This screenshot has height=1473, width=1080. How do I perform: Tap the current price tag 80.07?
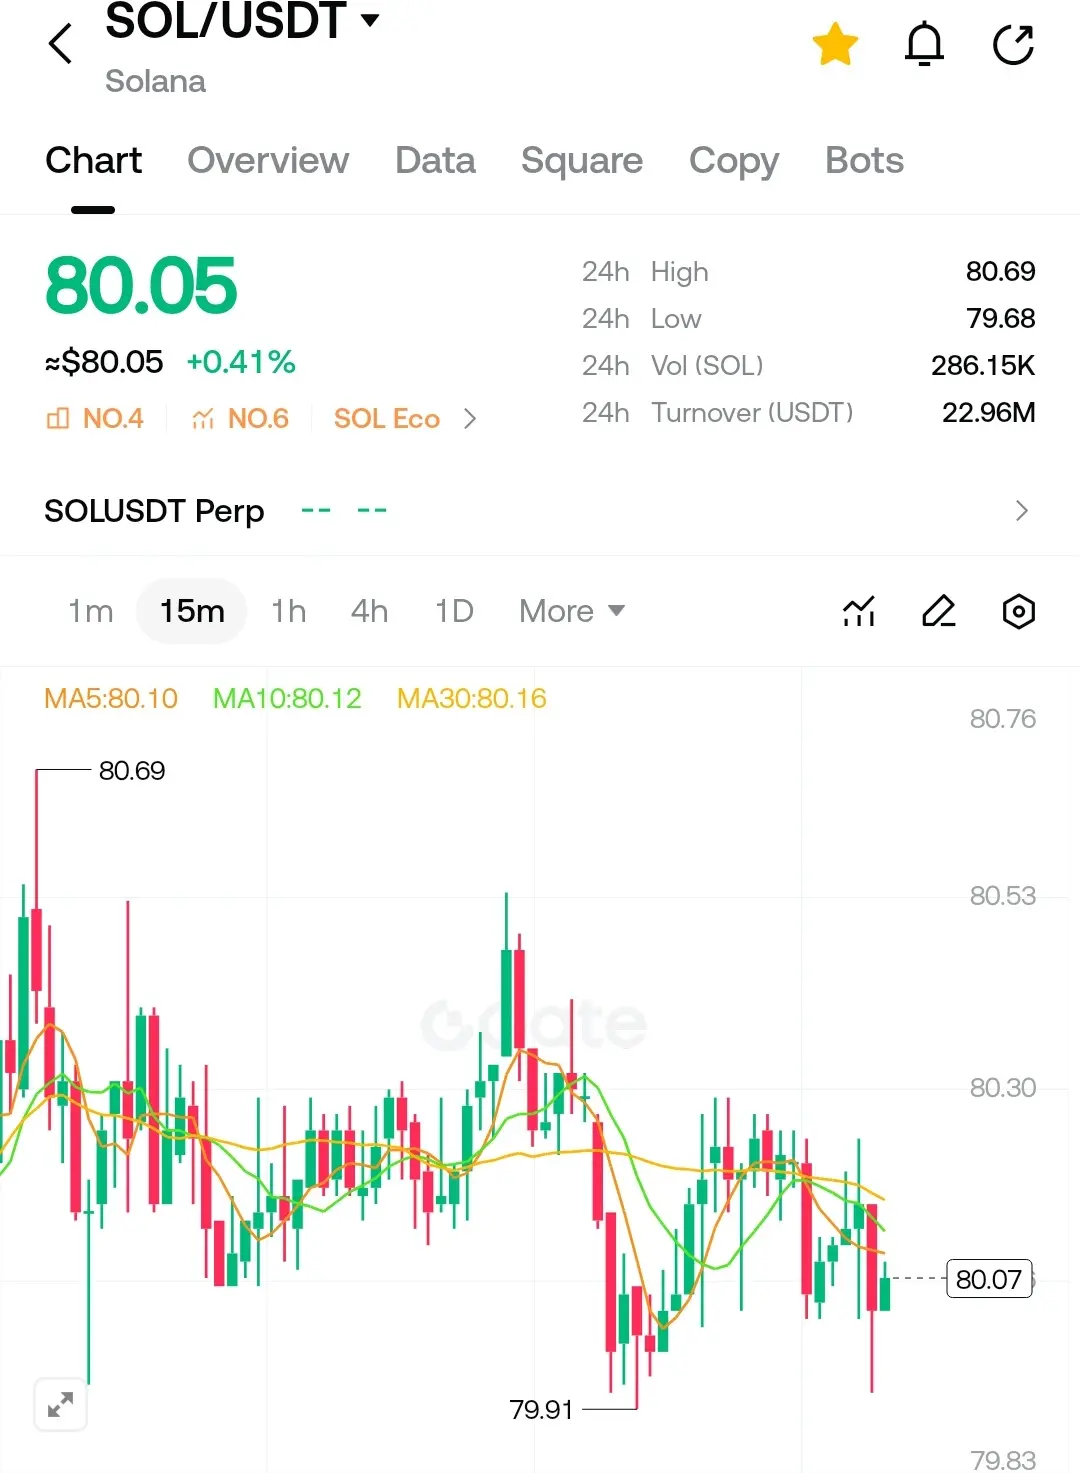(x=989, y=1279)
